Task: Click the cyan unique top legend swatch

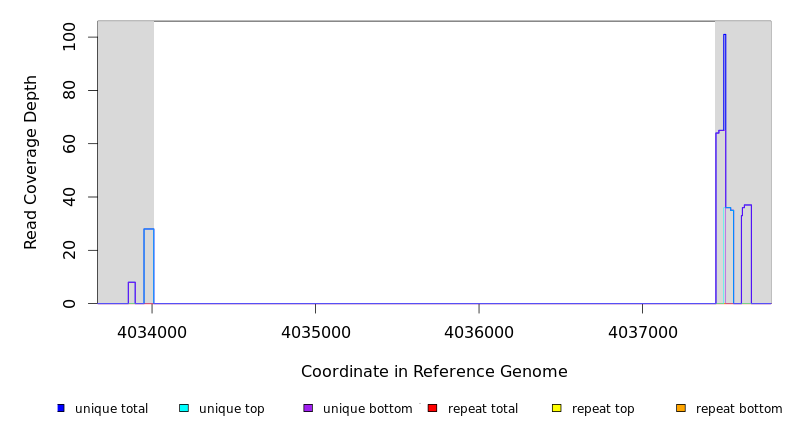Action: point(184,408)
